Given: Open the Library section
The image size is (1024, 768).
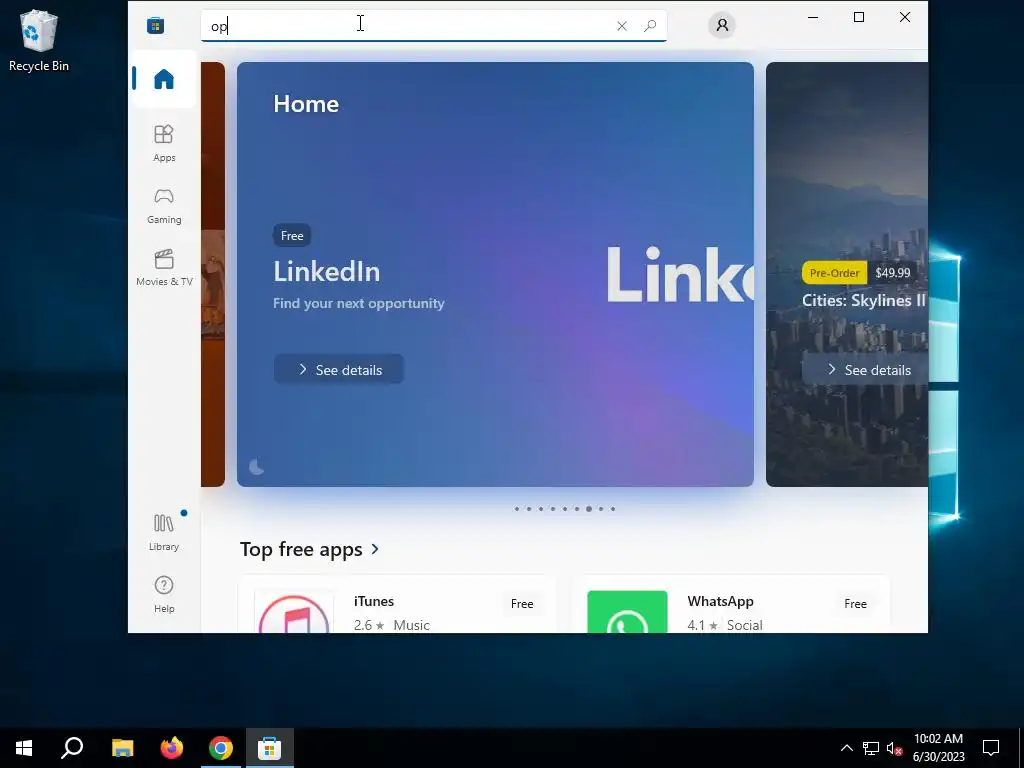Looking at the screenshot, I should [164, 532].
